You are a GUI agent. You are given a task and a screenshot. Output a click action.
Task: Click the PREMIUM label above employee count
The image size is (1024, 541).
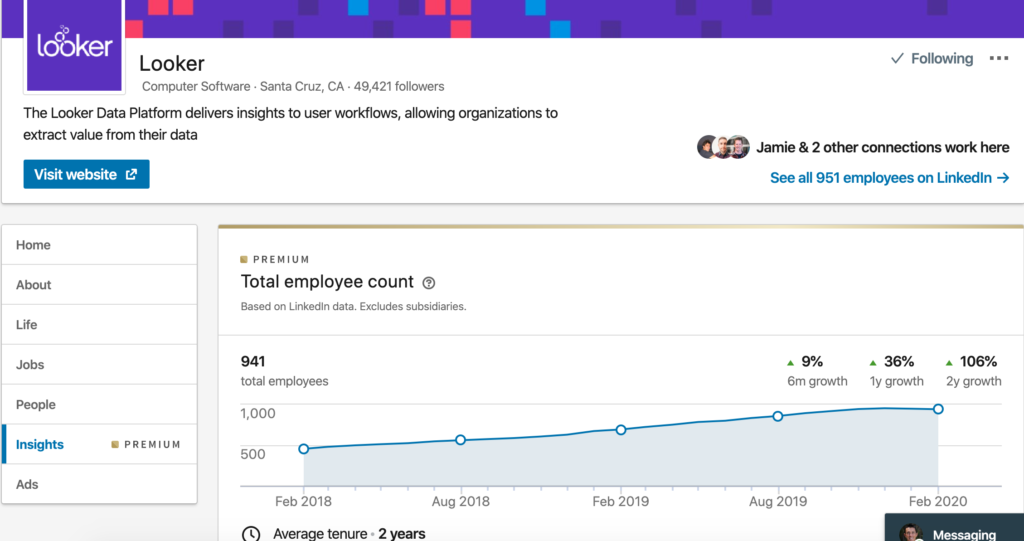pyautogui.click(x=275, y=259)
